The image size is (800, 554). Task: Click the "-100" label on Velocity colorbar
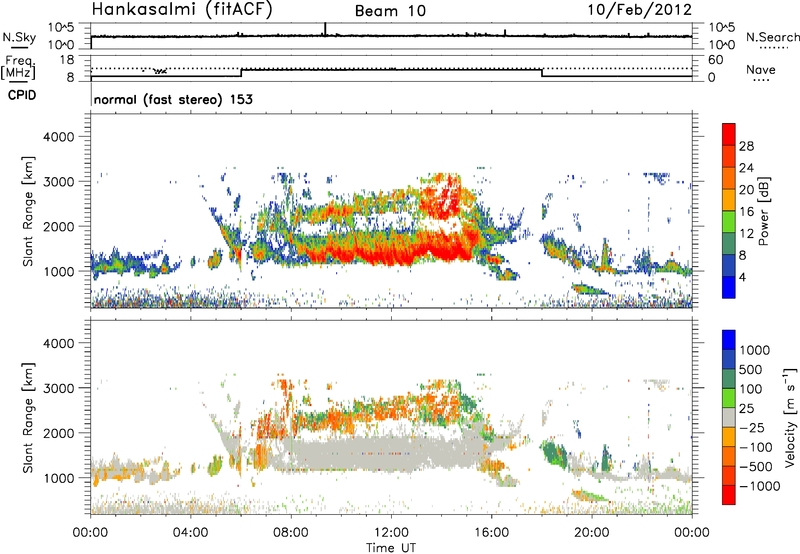pos(755,447)
